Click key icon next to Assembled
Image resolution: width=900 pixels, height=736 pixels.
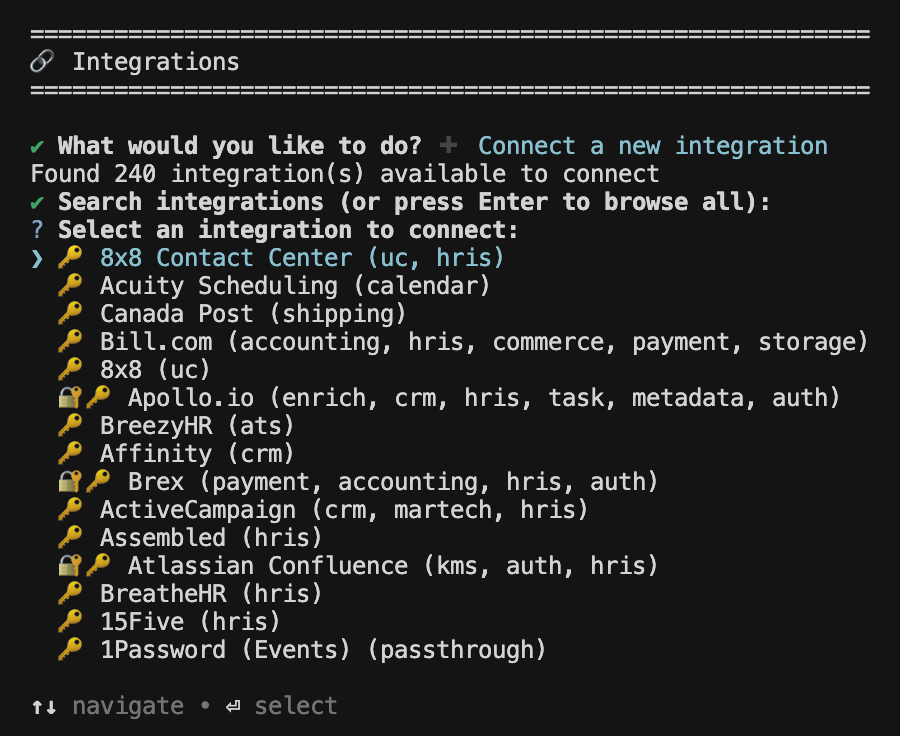[x=70, y=537]
